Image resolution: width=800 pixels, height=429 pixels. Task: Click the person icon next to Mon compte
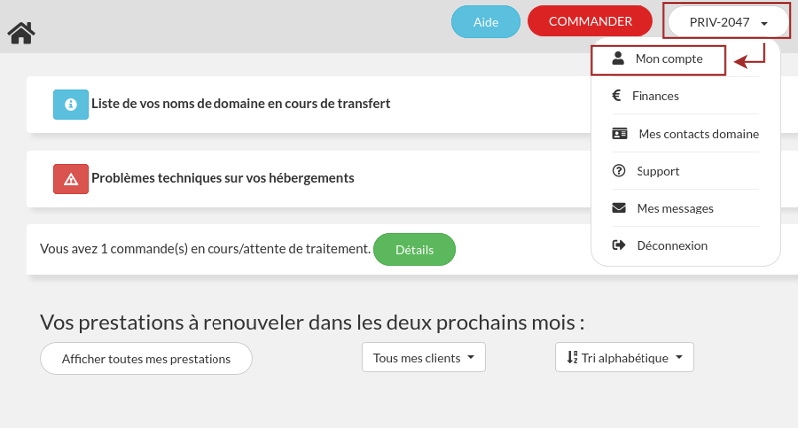tap(618, 58)
